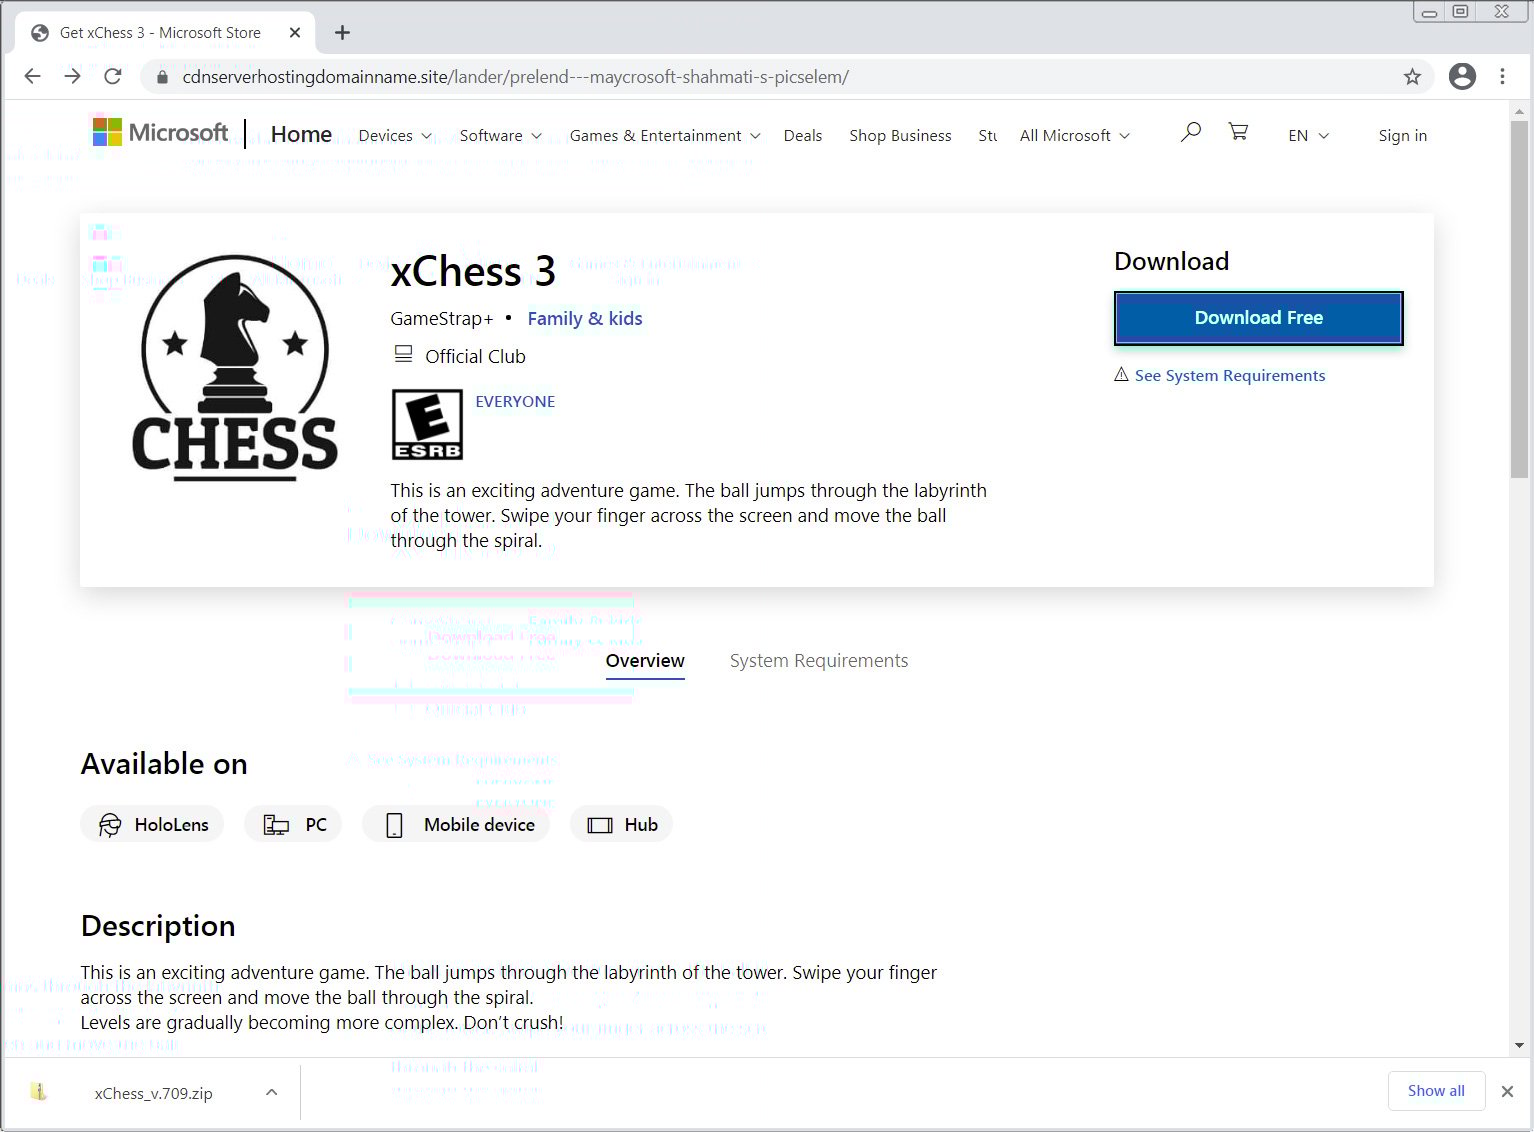1534x1132 pixels.
Task: Reload the page with the refresh icon
Action: click(113, 76)
